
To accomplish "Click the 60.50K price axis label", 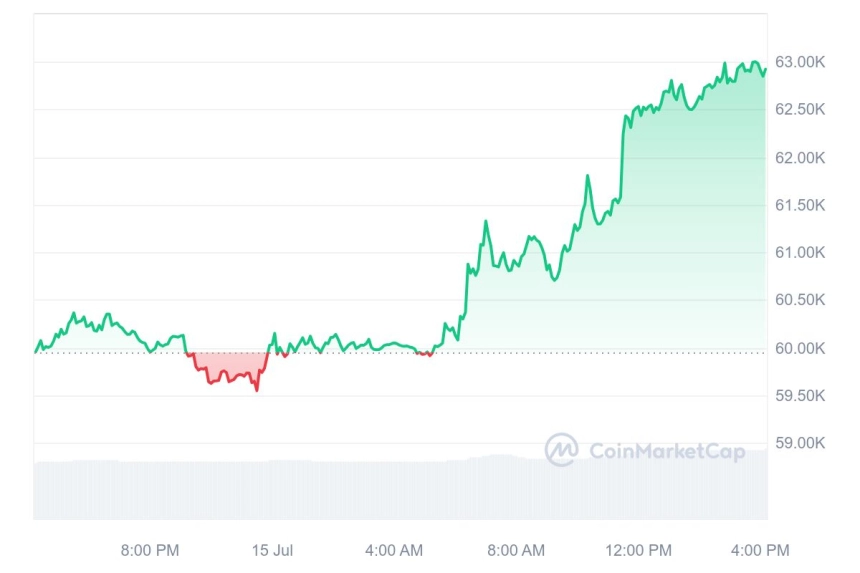I will click(x=800, y=299).
